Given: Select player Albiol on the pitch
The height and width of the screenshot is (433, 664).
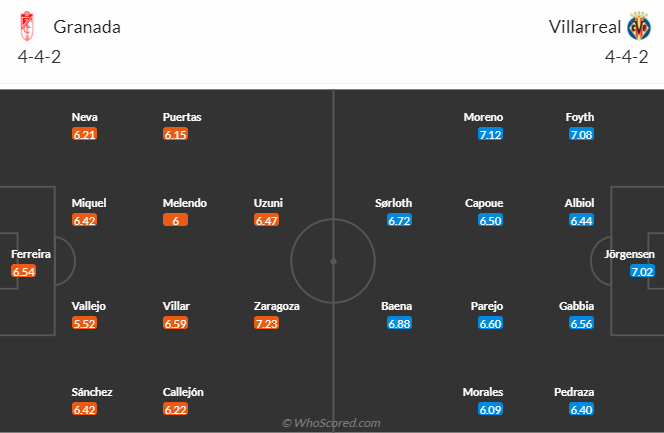Looking at the screenshot, I should [x=580, y=203].
